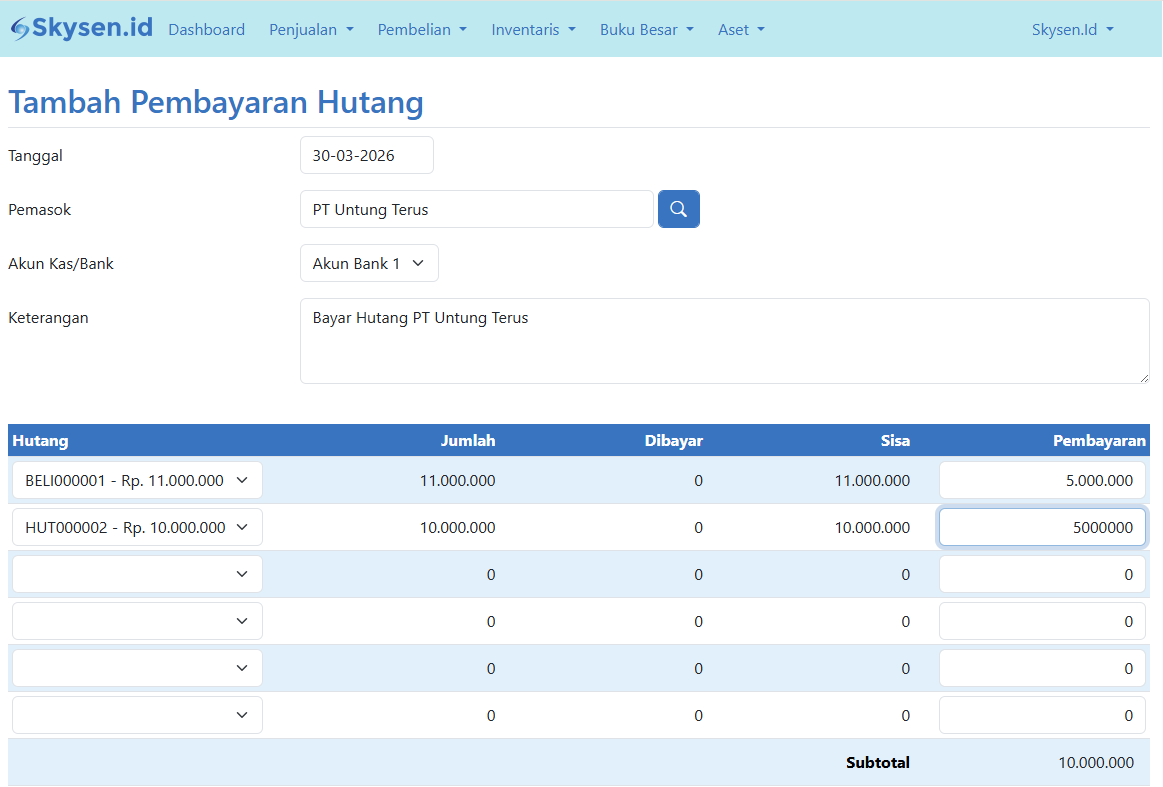
Task: Click the Tanggal date field
Action: click(x=366, y=155)
